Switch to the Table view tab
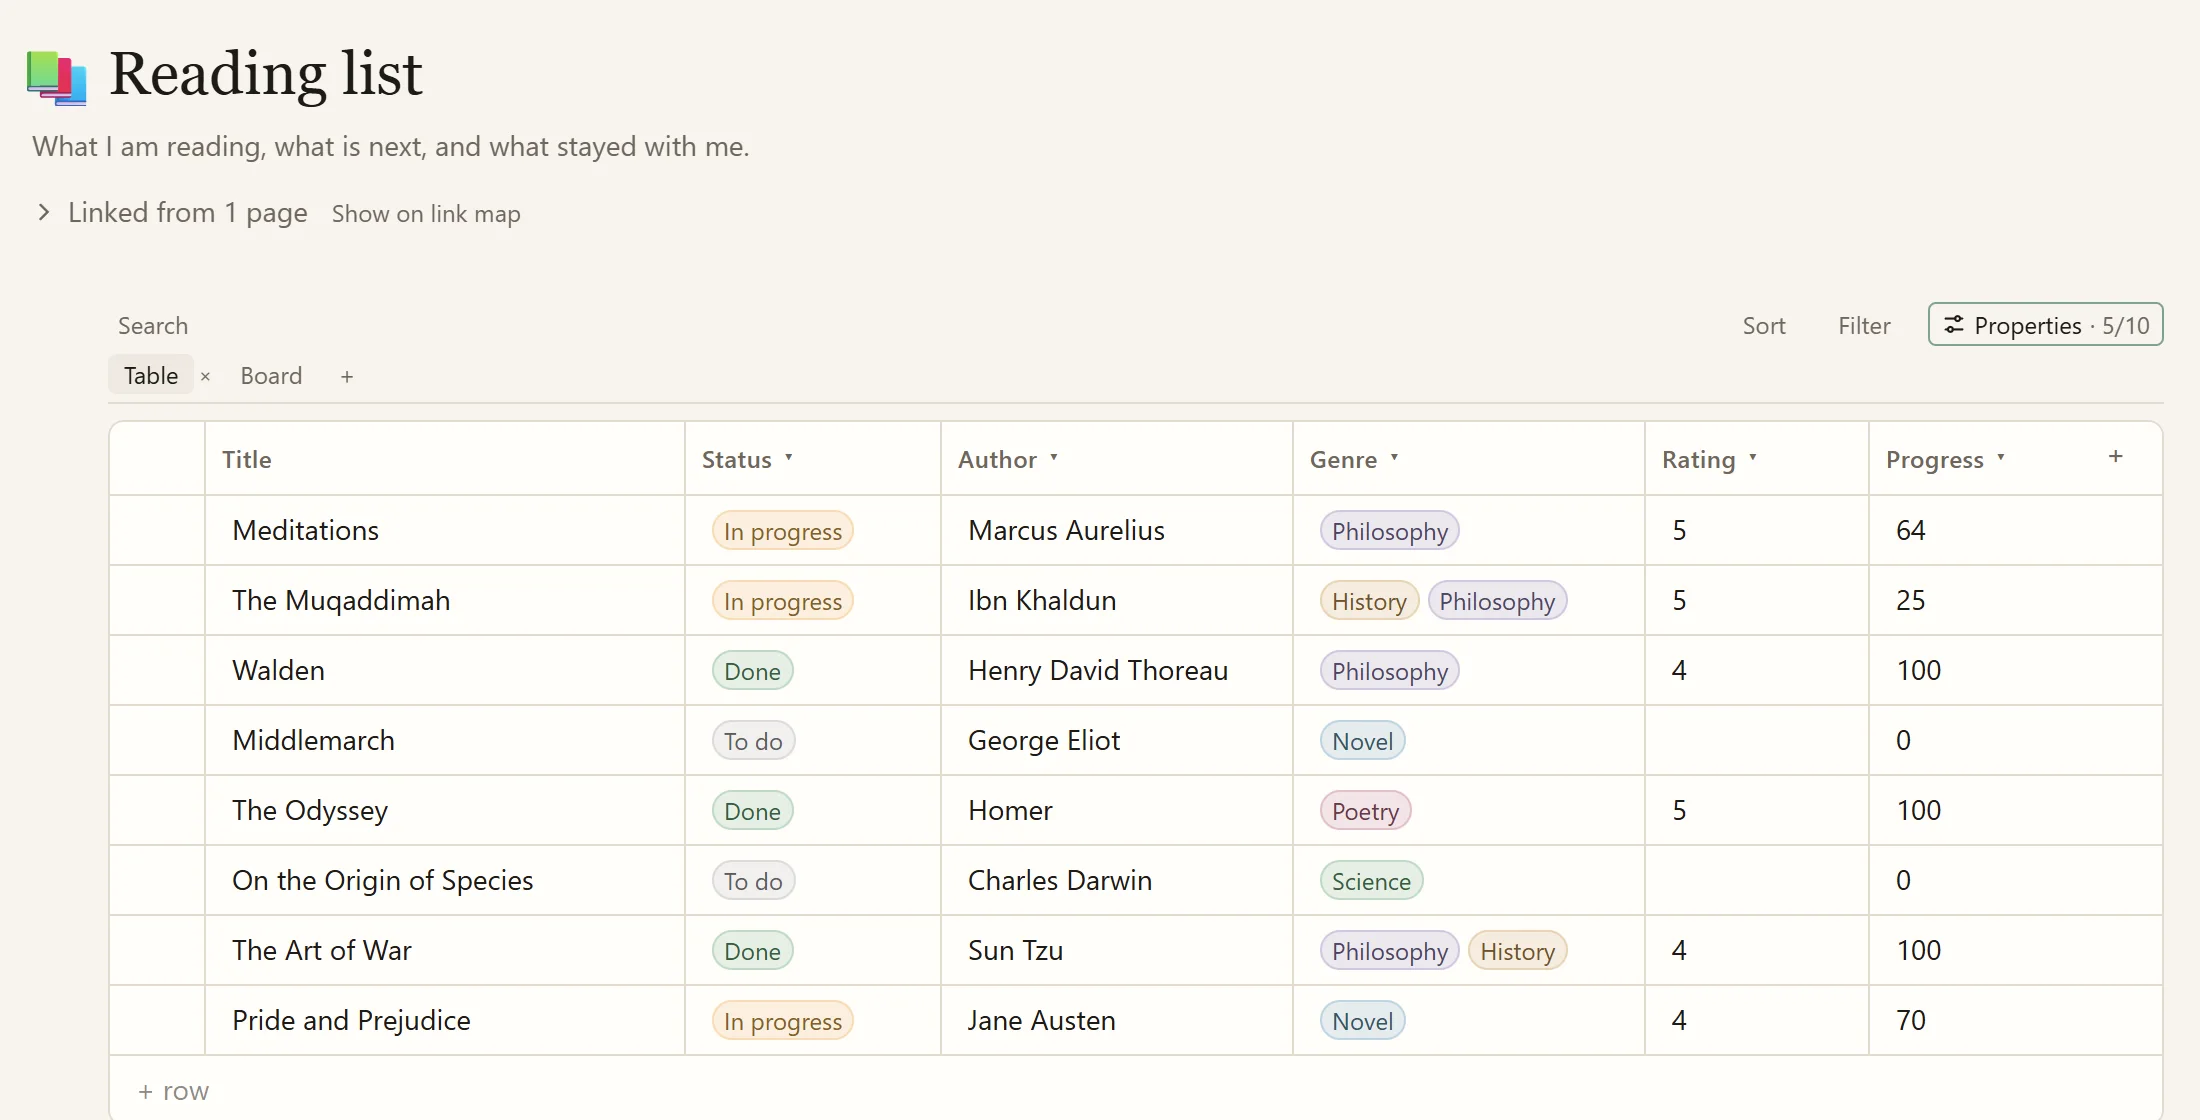Image resolution: width=2200 pixels, height=1120 pixels. click(151, 376)
